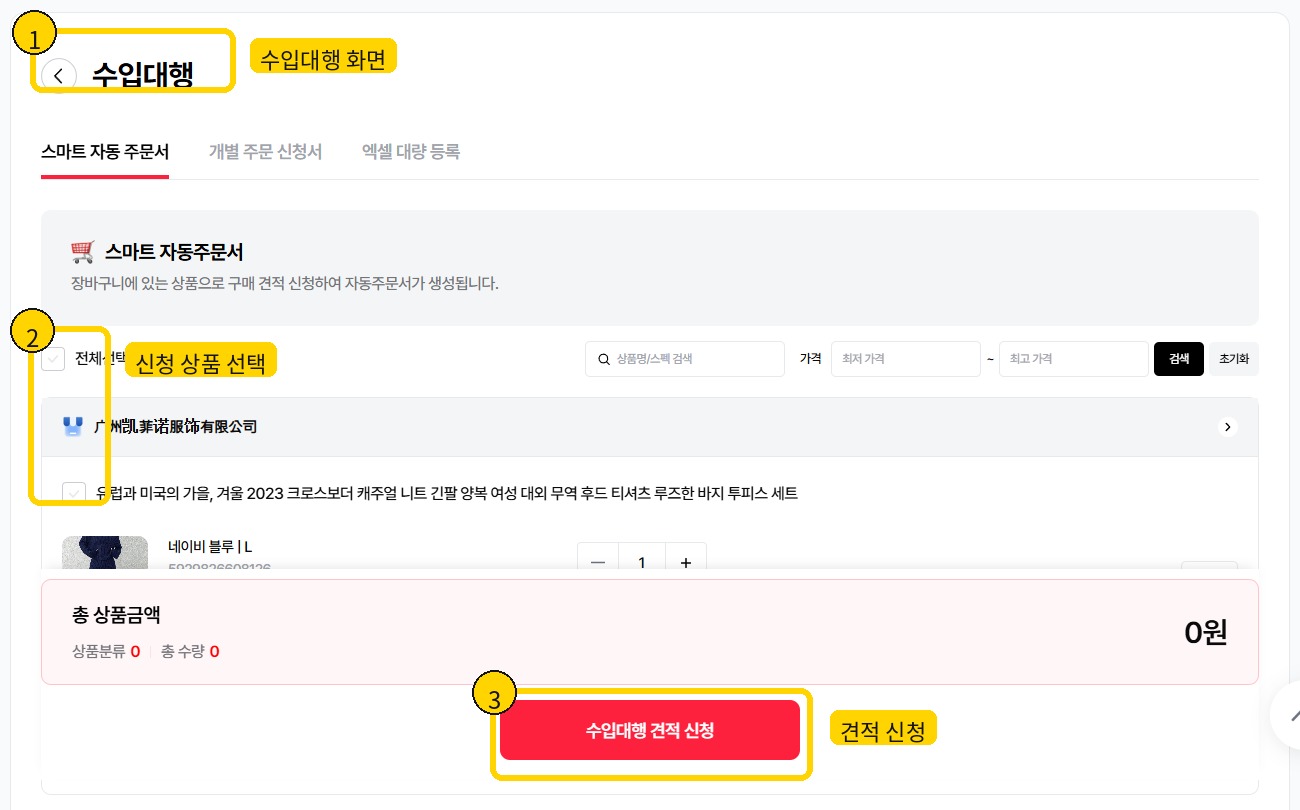Submit with the 수입대행 견적 신청 button

pos(650,730)
